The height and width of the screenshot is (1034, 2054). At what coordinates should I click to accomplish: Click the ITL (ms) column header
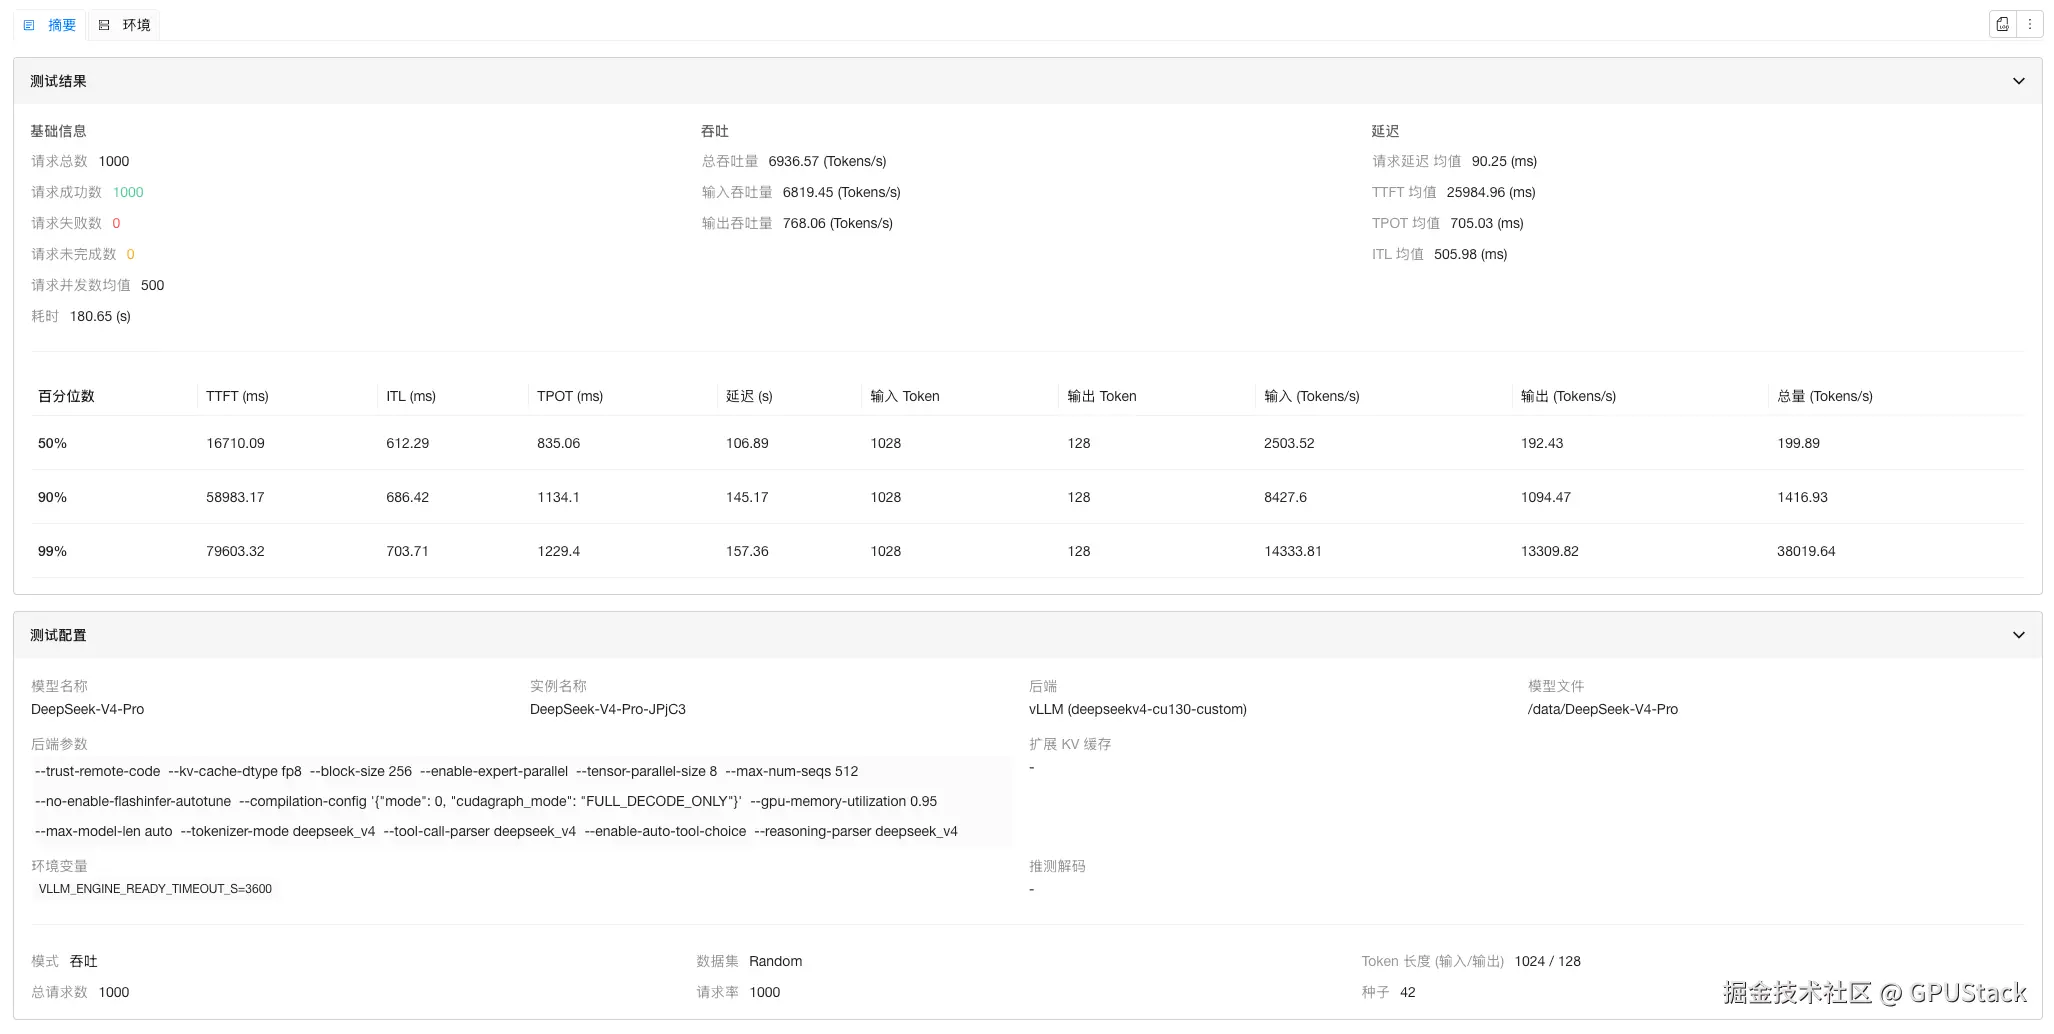(x=411, y=396)
